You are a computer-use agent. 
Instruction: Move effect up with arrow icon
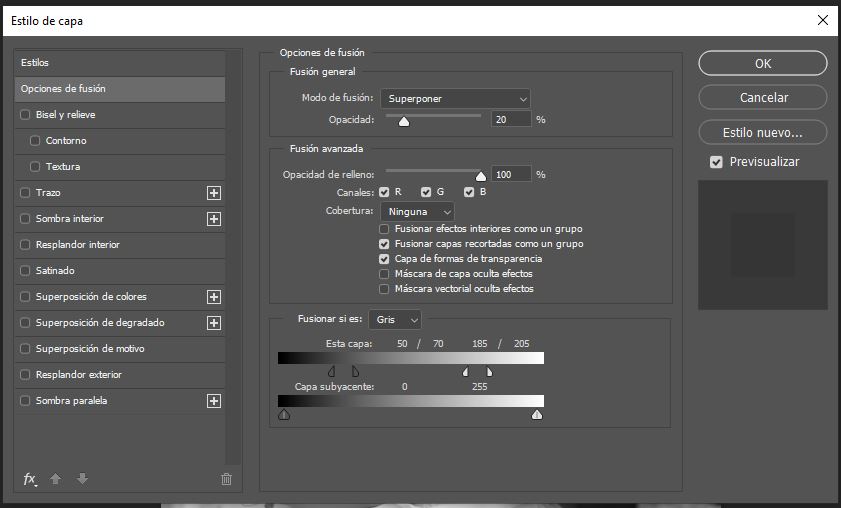pos(56,478)
